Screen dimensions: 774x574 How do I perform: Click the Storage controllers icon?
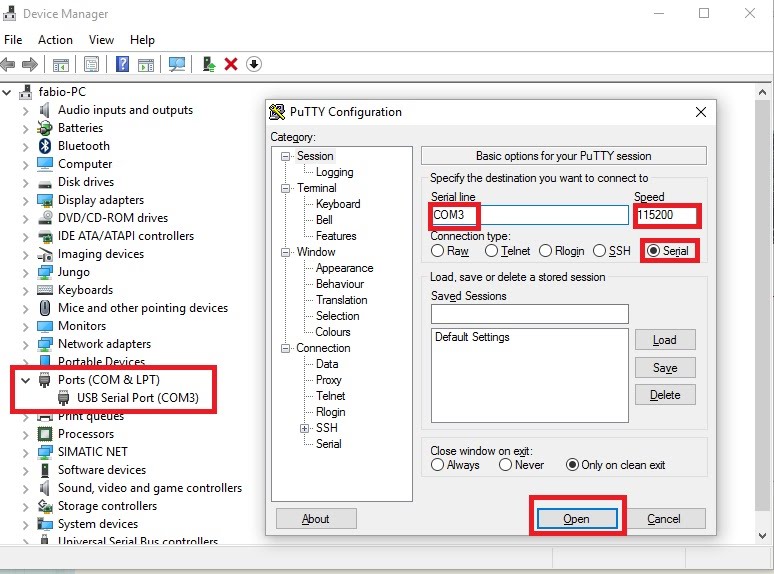click(x=45, y=506)
